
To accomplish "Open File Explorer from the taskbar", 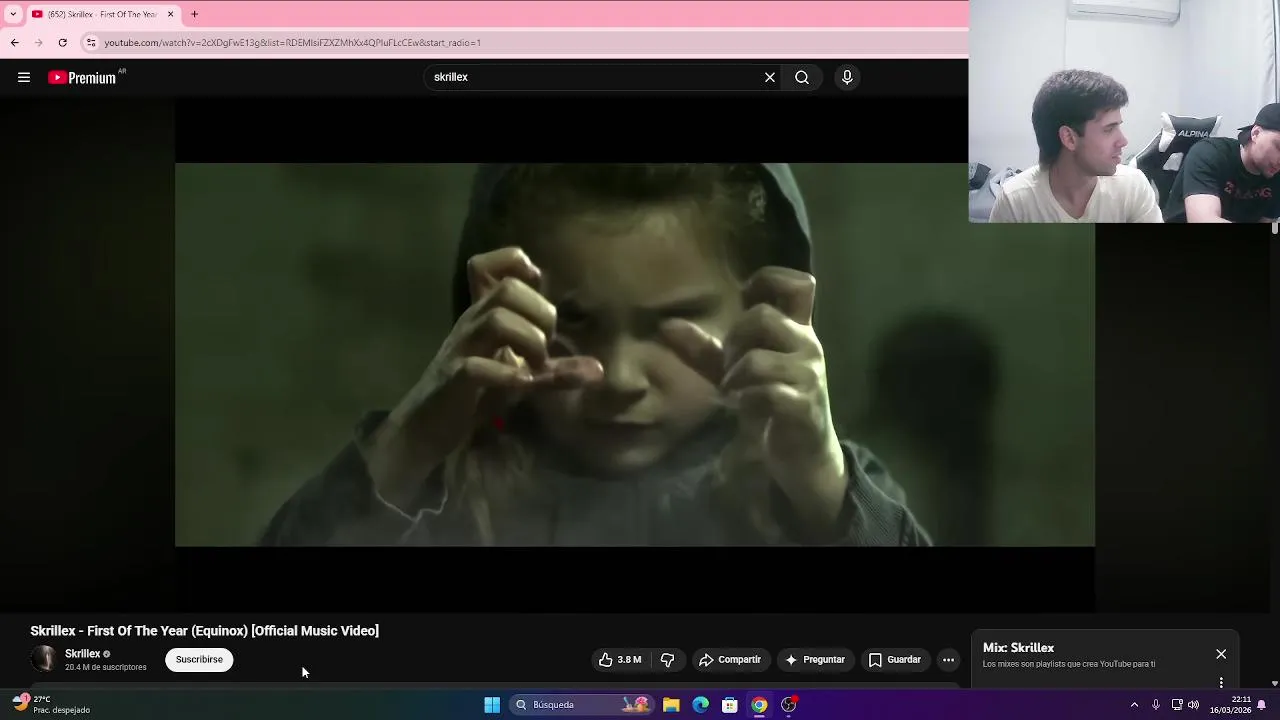I will point(671,705).
